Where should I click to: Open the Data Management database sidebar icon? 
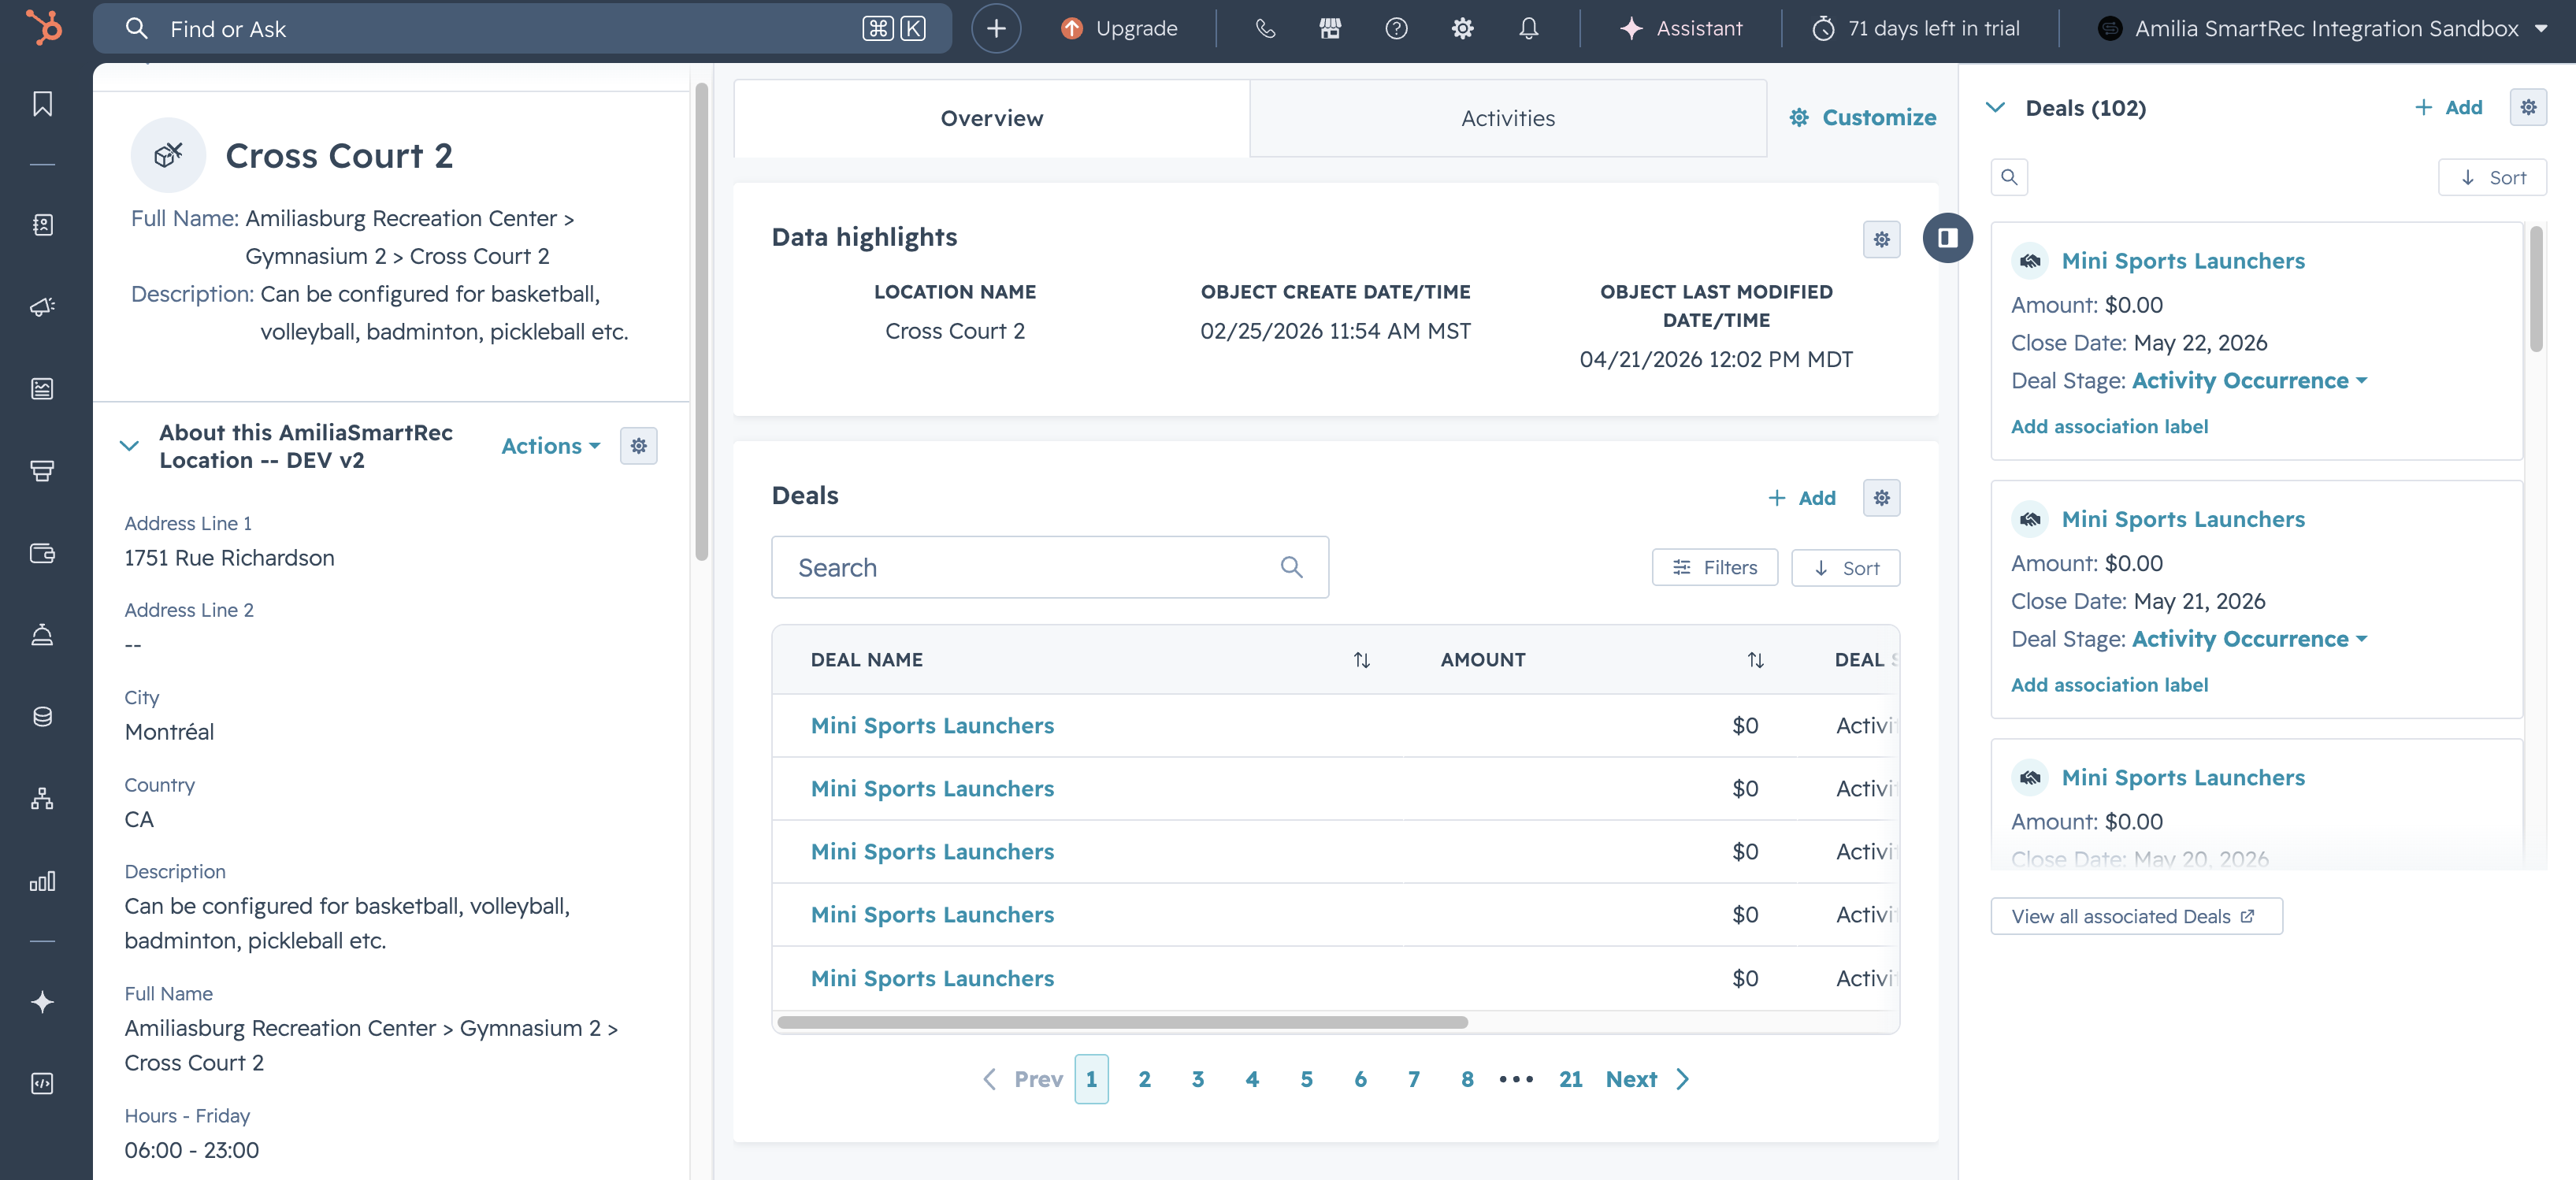(x=42, y=717)
